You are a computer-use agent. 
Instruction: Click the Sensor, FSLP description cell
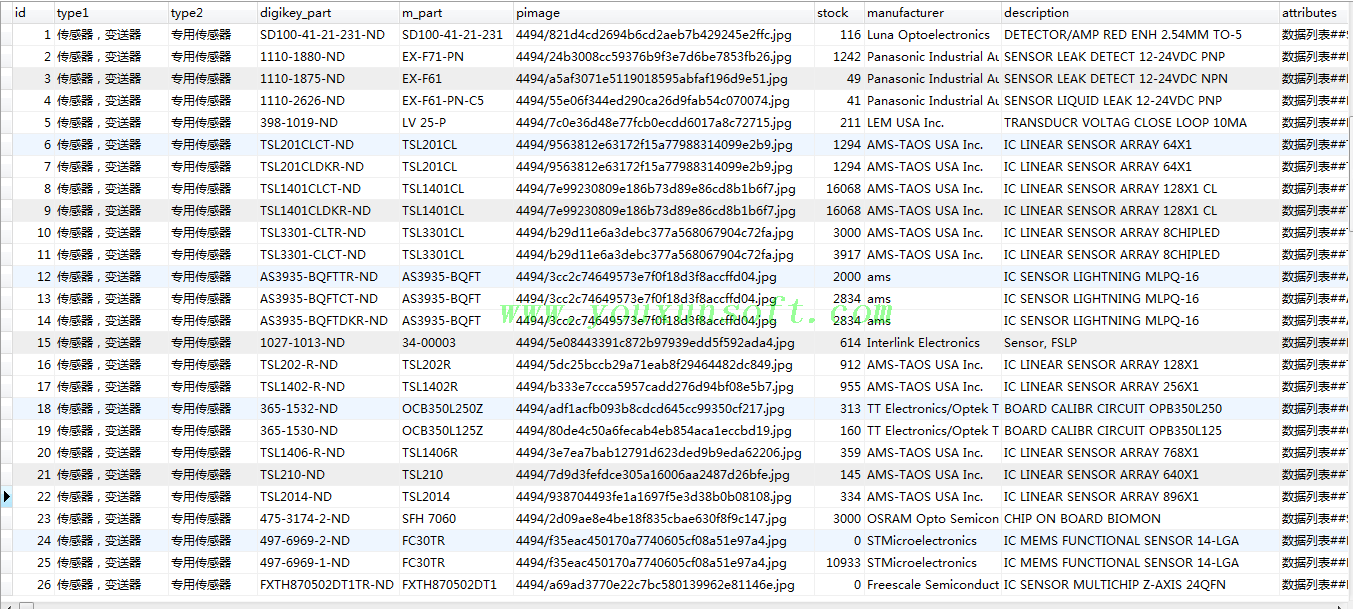tap(1140, 343)
